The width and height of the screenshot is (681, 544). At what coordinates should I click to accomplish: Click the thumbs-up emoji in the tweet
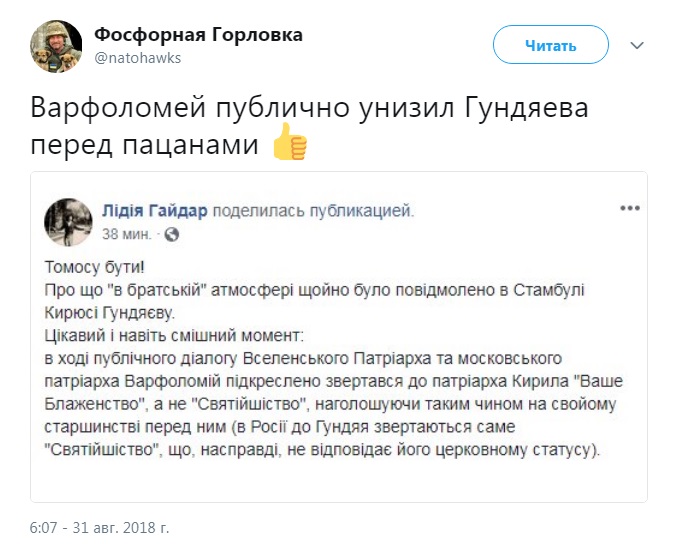tap(290, 145)
